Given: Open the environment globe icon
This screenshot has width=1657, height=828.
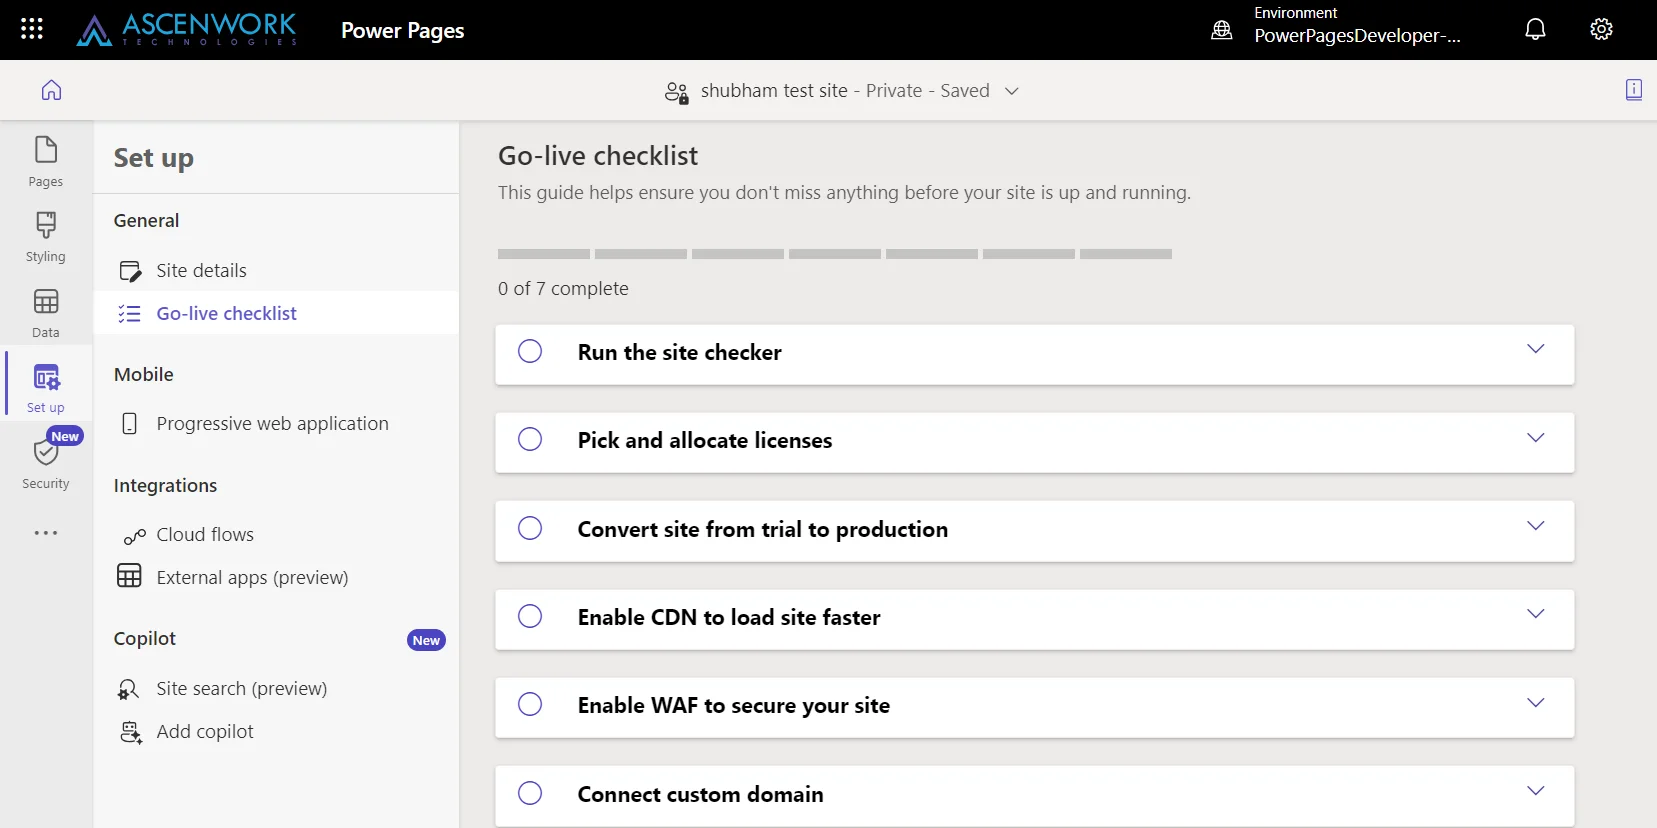Looking at the screenshot, I should coord(1221,30).
